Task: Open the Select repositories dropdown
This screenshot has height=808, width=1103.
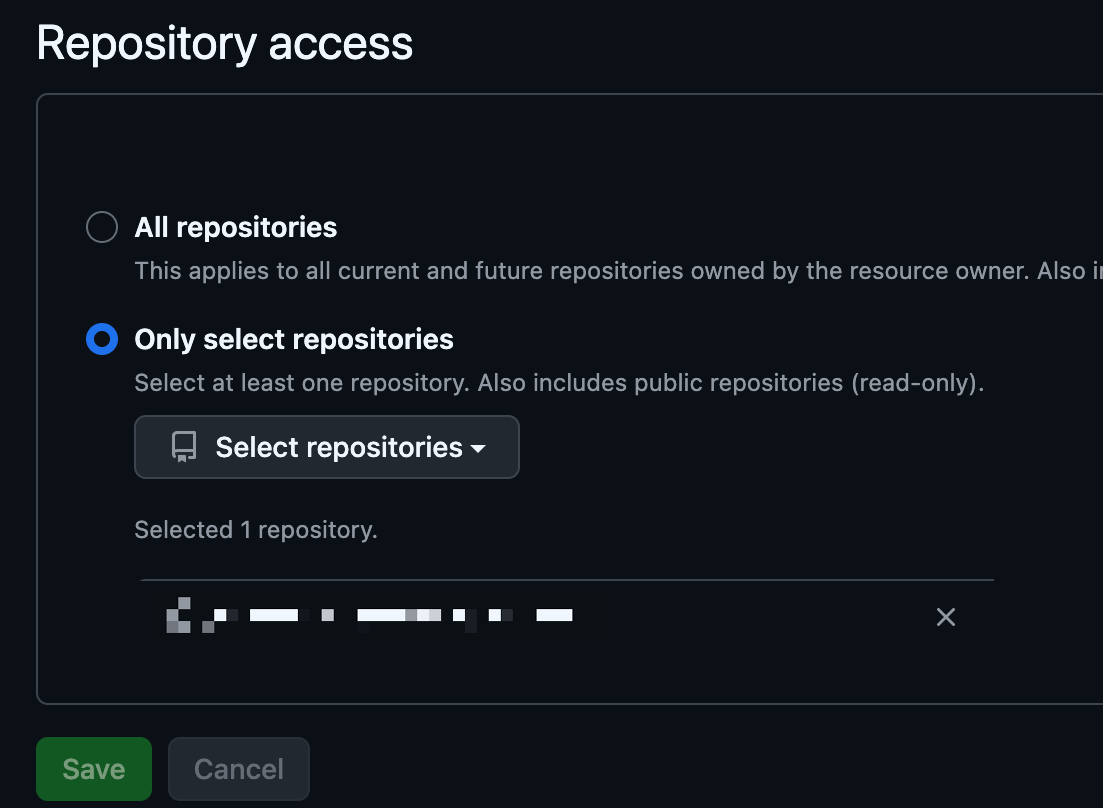Action: [x=327, y=447]
